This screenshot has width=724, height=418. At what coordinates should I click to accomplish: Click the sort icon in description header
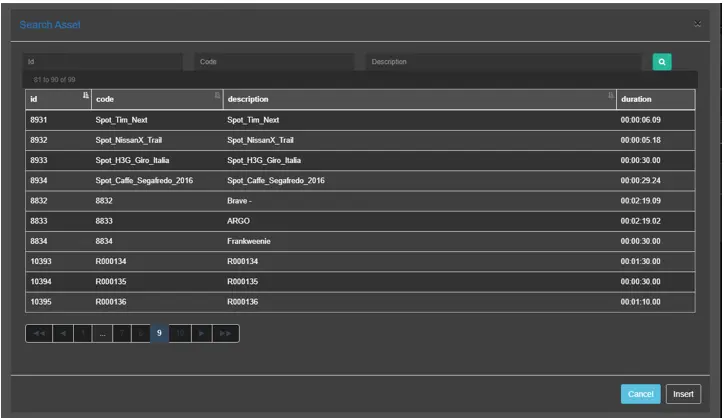611,97
